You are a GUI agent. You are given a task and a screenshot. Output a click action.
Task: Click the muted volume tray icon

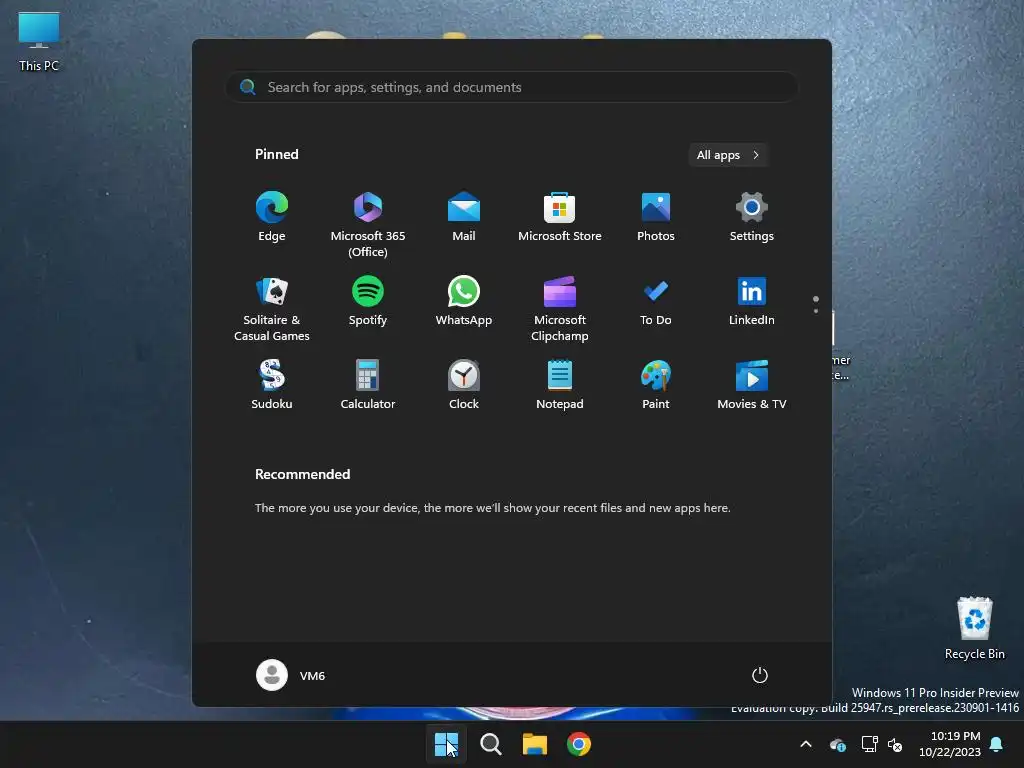(895, 744)
